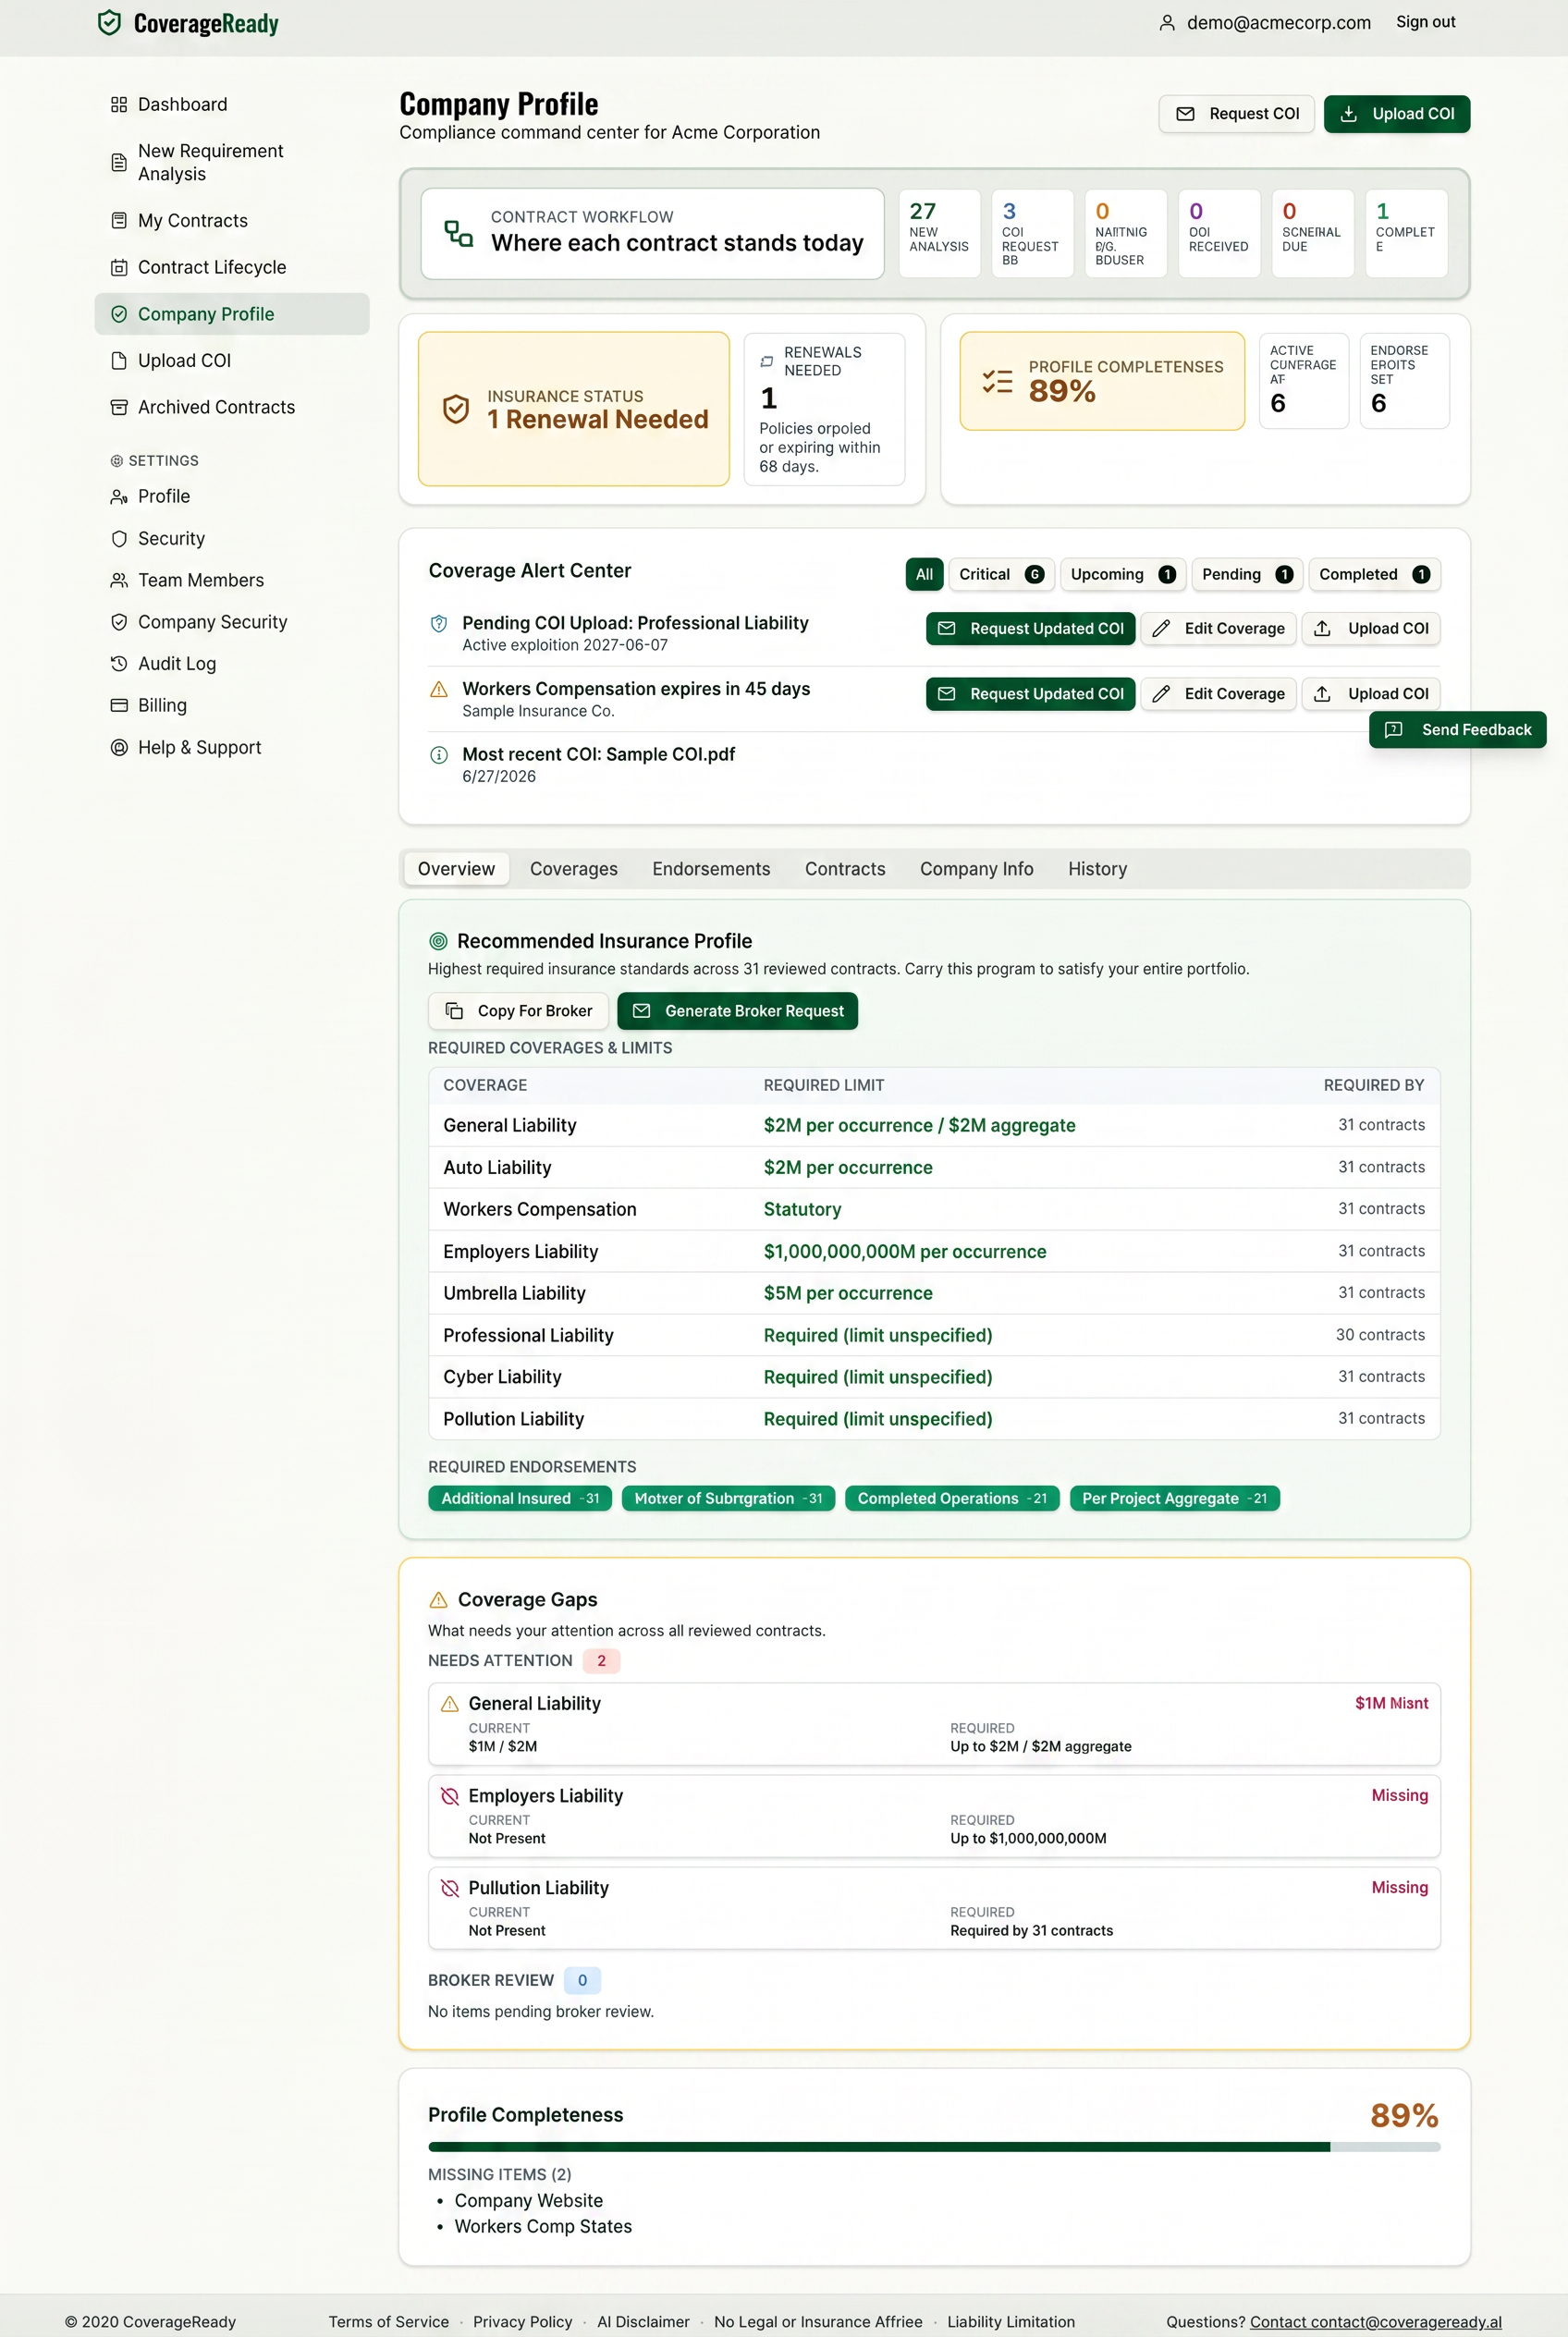Switch to the Coverages tab
Screen dimensions: 1568x2337
[574, 869]
